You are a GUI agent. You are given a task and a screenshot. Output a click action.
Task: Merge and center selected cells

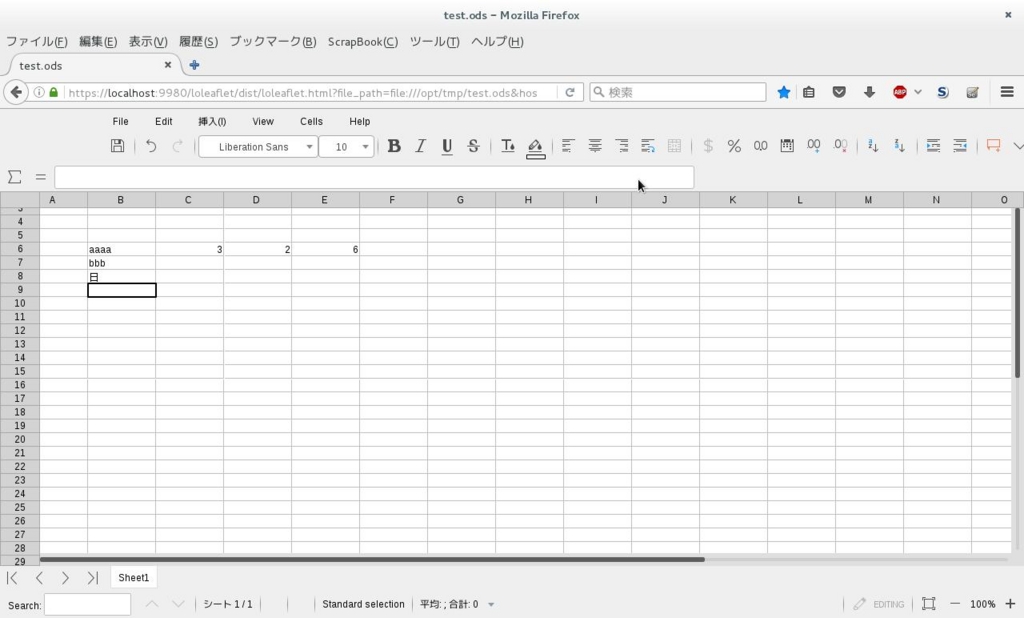[x=675, y=146]
